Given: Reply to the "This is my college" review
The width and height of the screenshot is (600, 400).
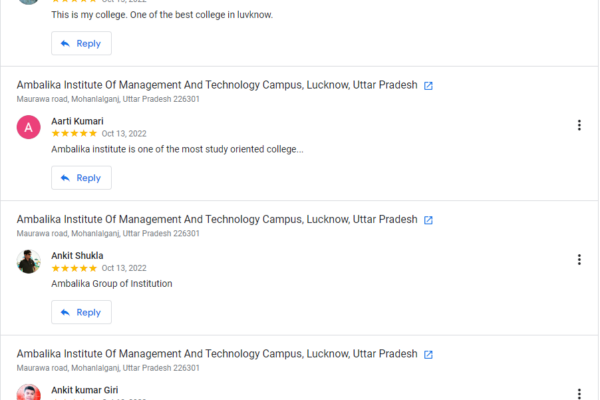Looking at the screenshot, I should (x=81, y=44).
